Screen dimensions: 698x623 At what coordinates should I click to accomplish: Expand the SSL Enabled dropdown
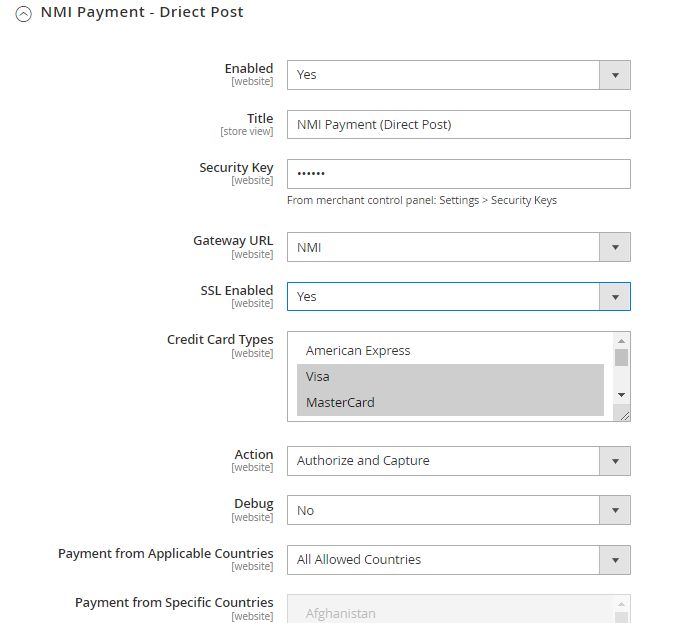point(443,297)
